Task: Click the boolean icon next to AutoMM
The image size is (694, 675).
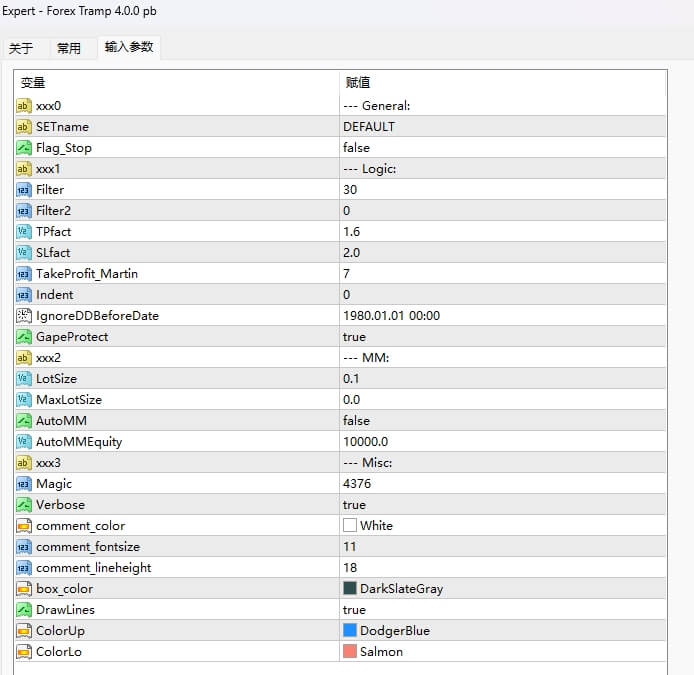Action: tap(24, 420)
